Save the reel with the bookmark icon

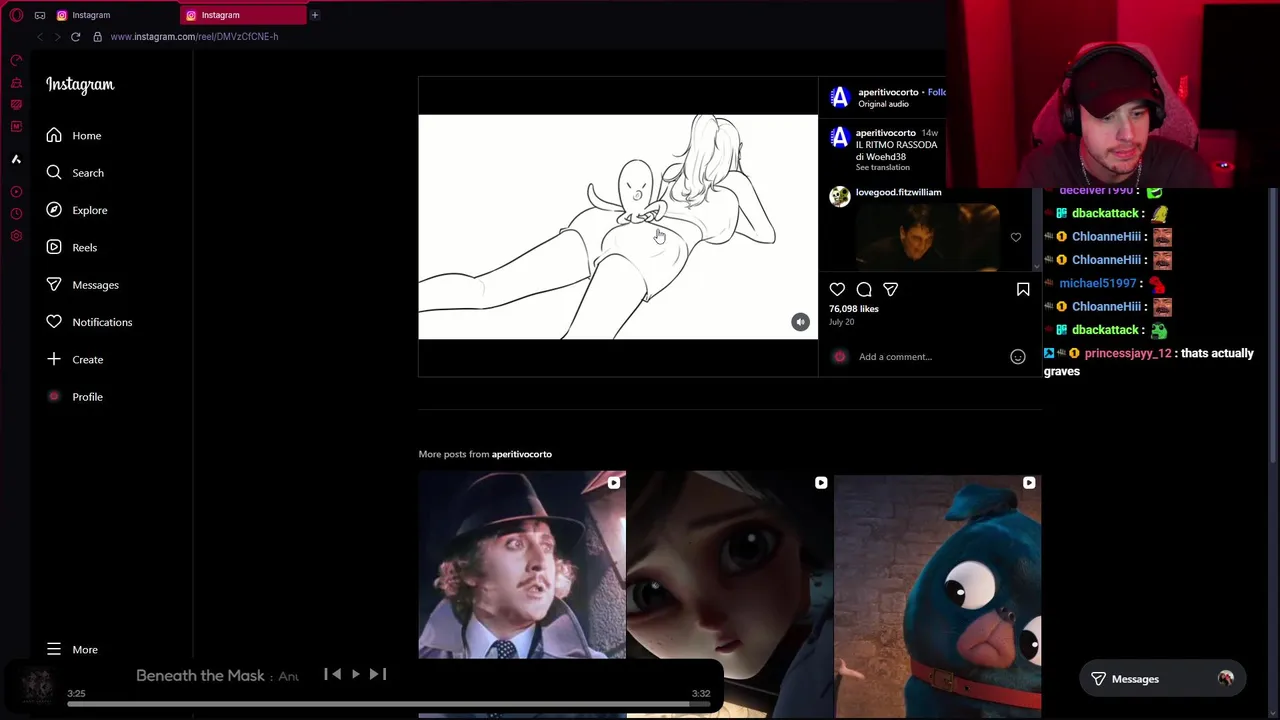click(x=1023, y=290)
